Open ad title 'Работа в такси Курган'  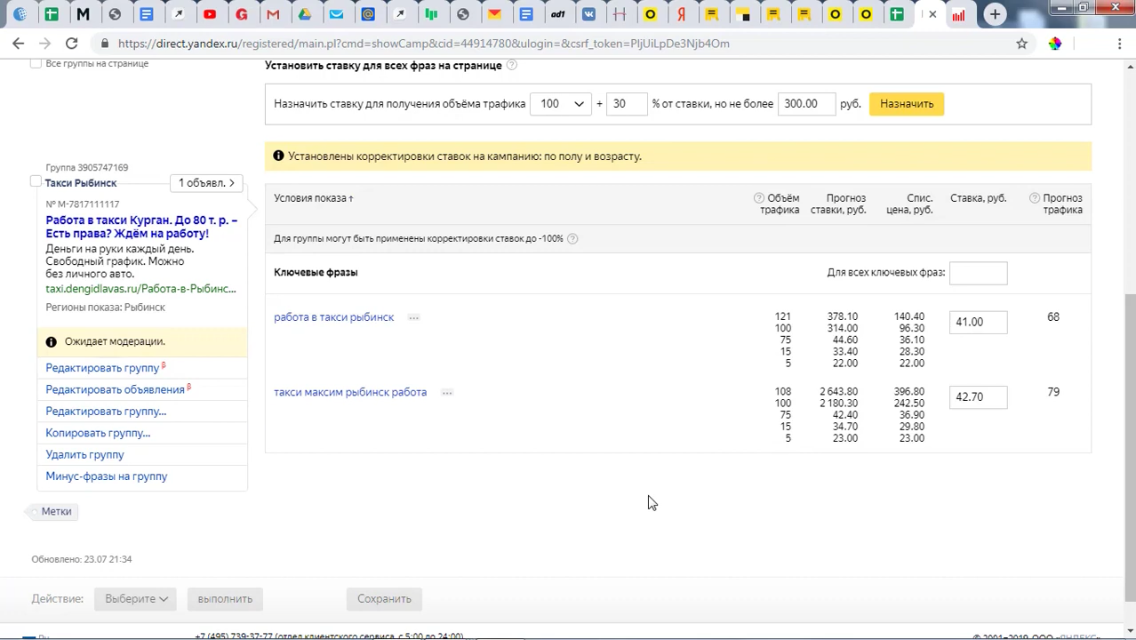[x=141, y=227]
